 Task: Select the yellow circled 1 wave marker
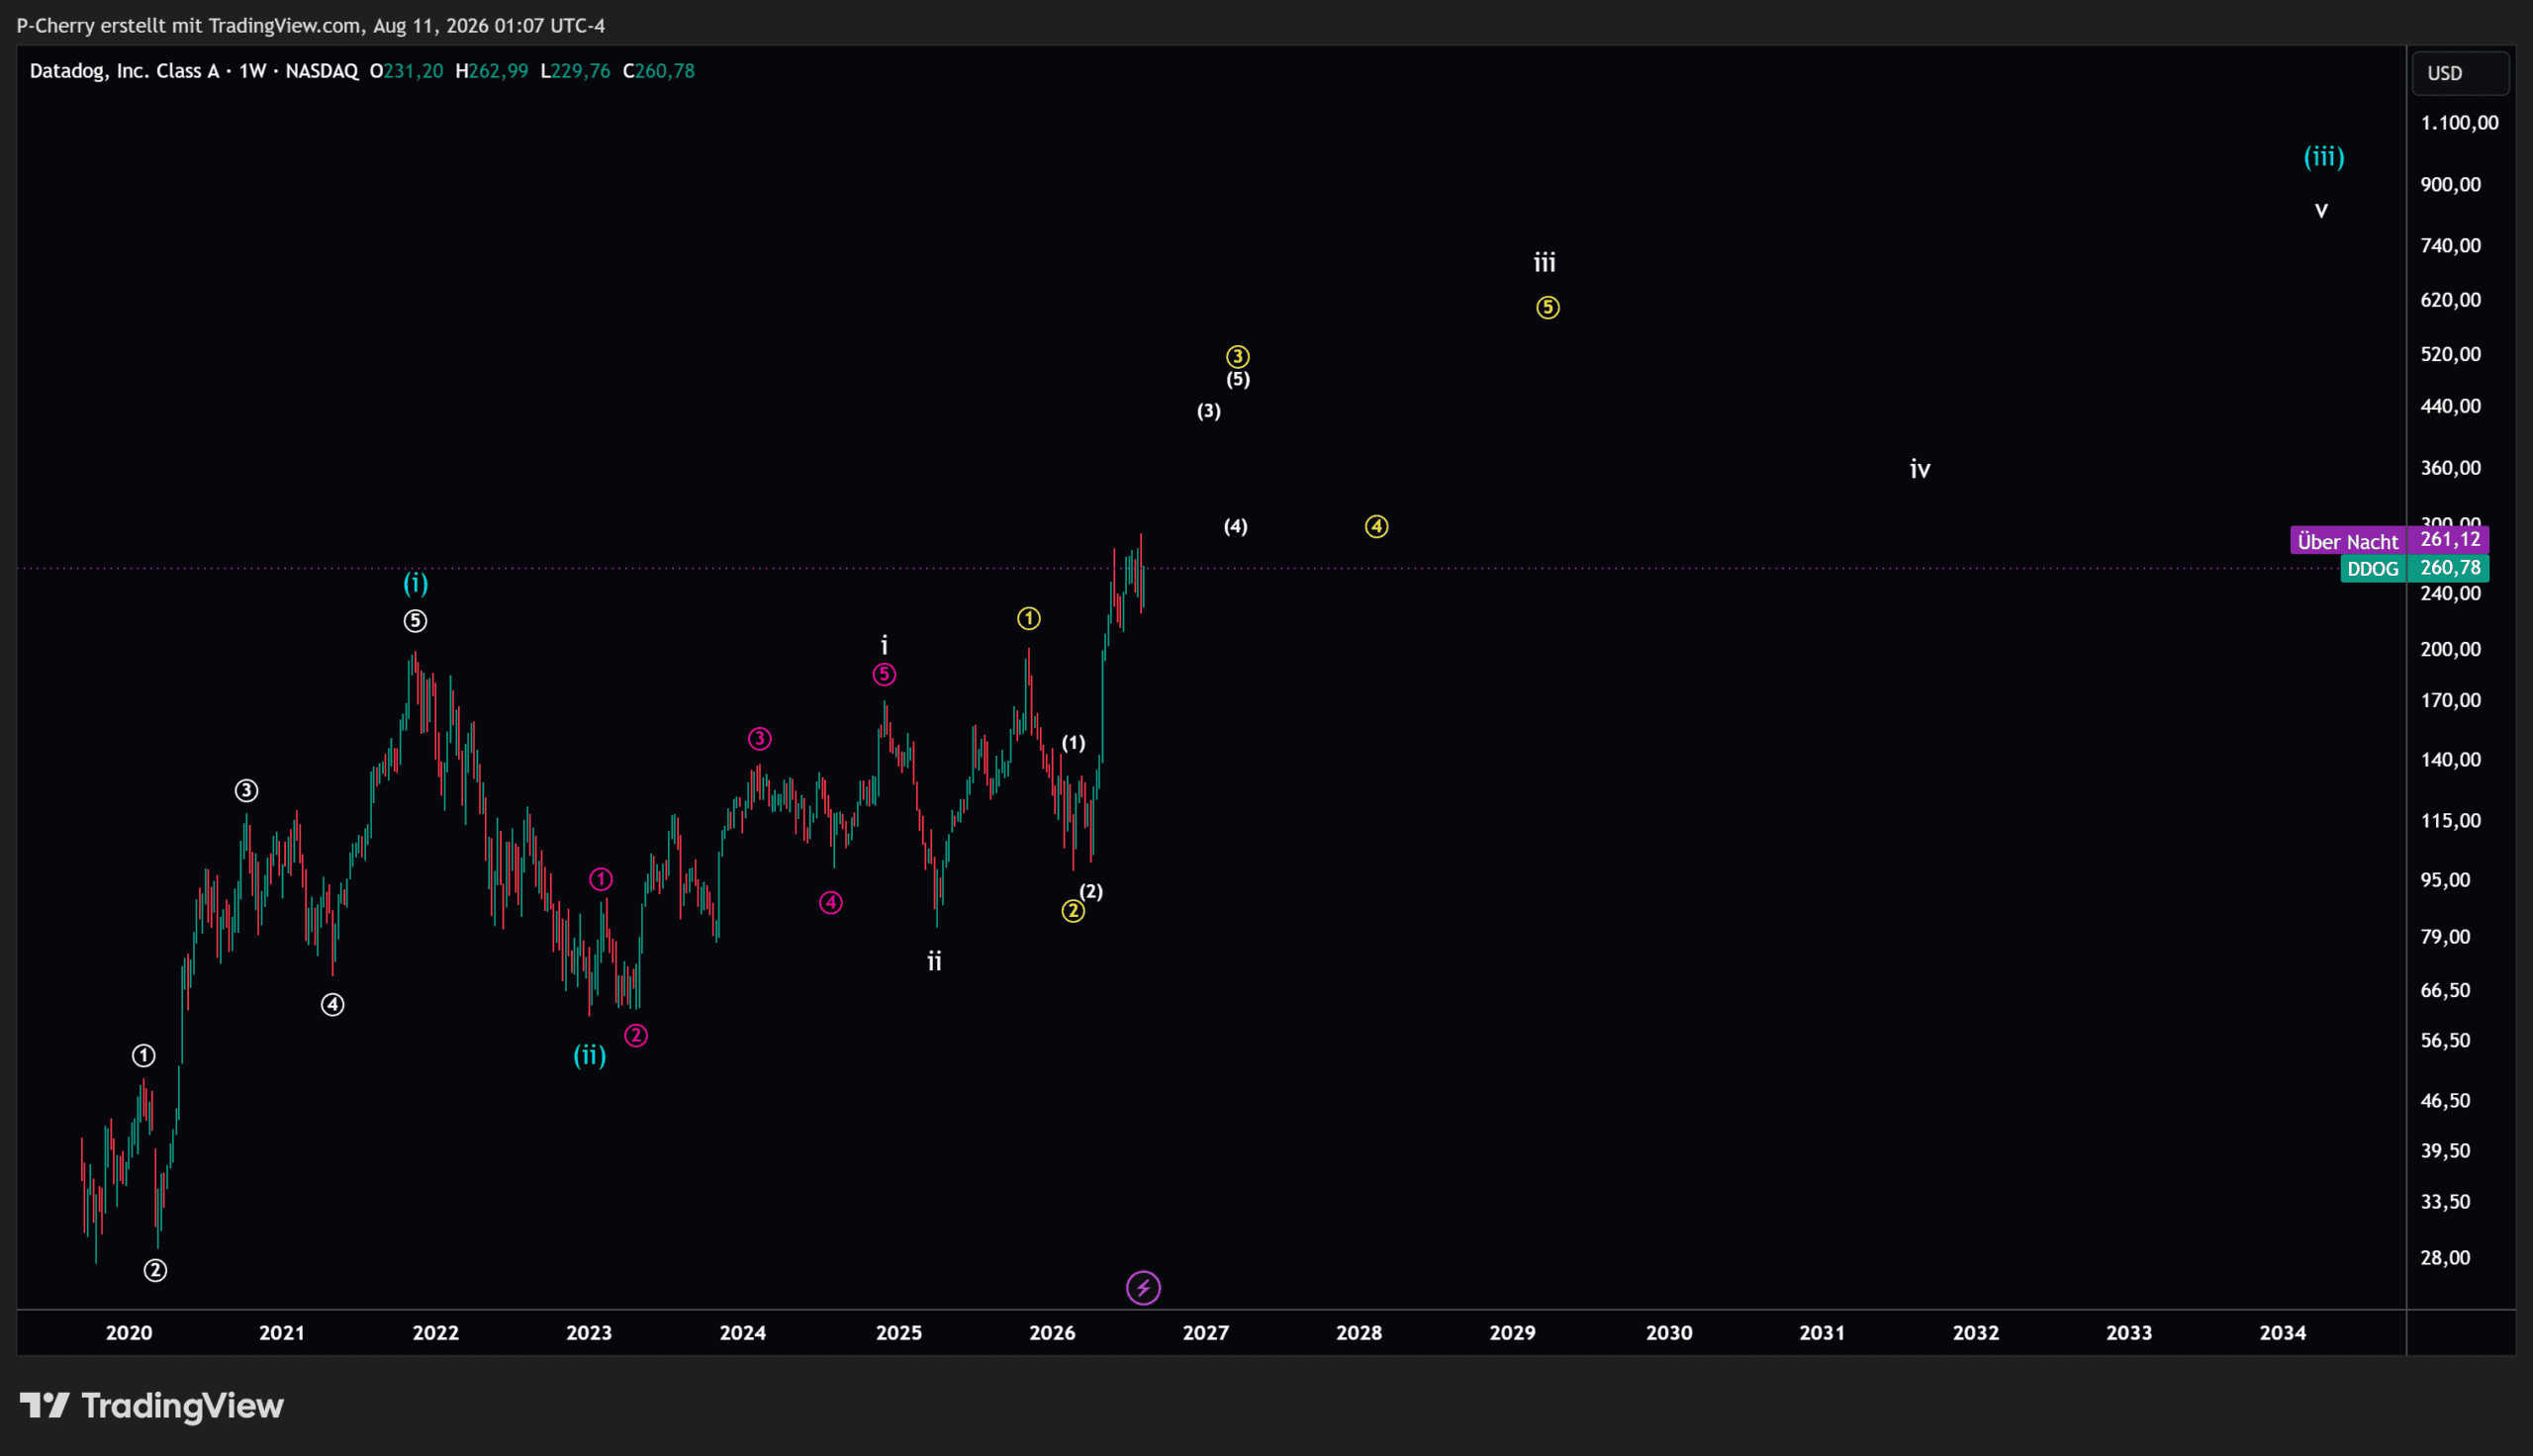[x=1029, y=619]
